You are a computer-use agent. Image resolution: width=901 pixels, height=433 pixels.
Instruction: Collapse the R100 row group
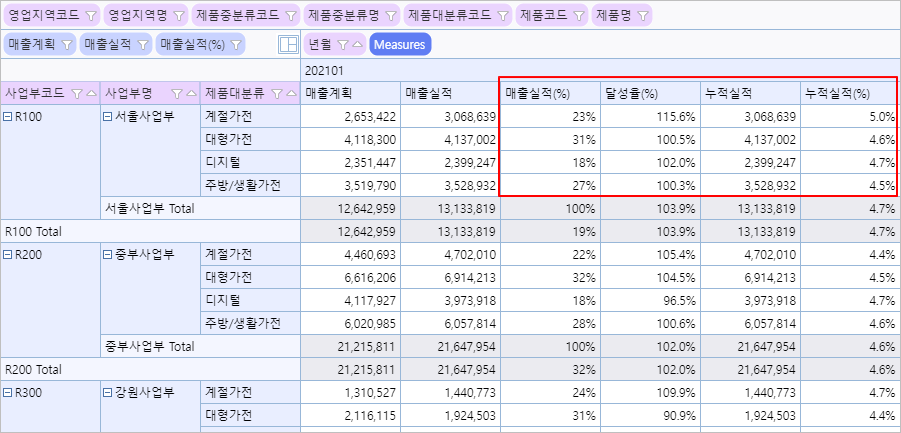(x=9, y=117)
